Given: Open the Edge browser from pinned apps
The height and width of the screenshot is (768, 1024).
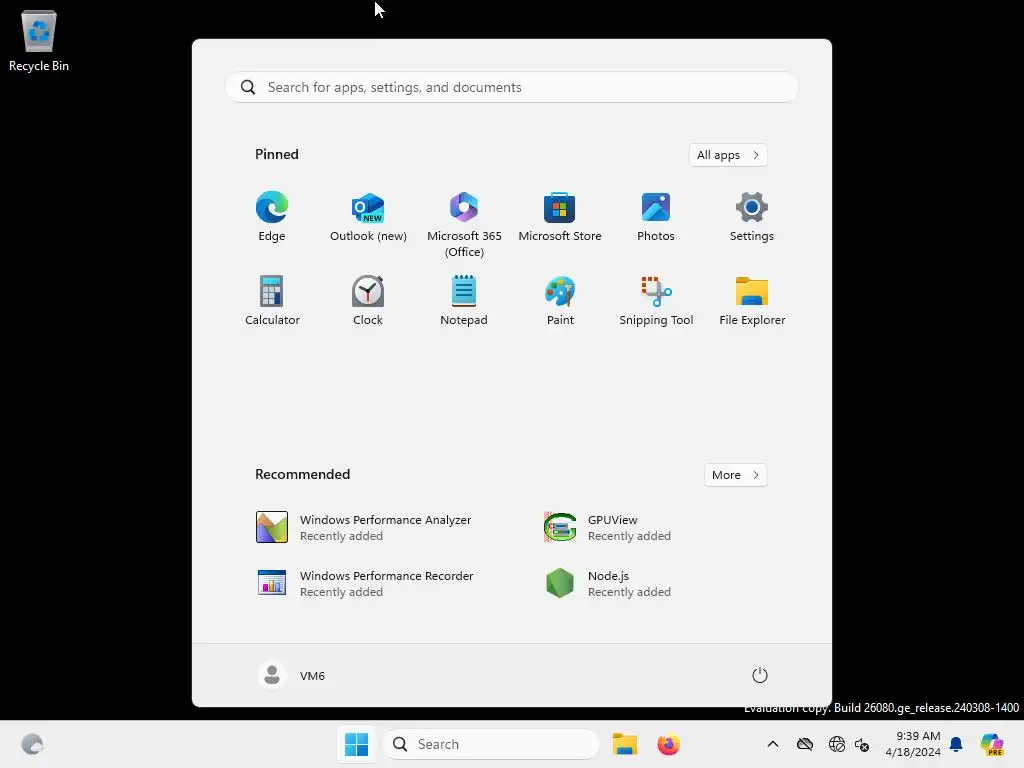Looking at the screenshot, I should click(272, 217).
